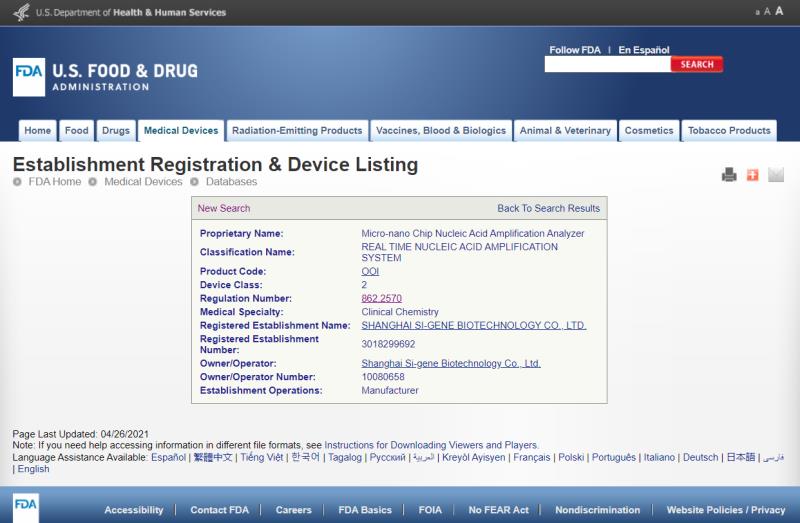Click the print page icon
Viewport: 800px width, 523px height.
[x=729, y=175]
